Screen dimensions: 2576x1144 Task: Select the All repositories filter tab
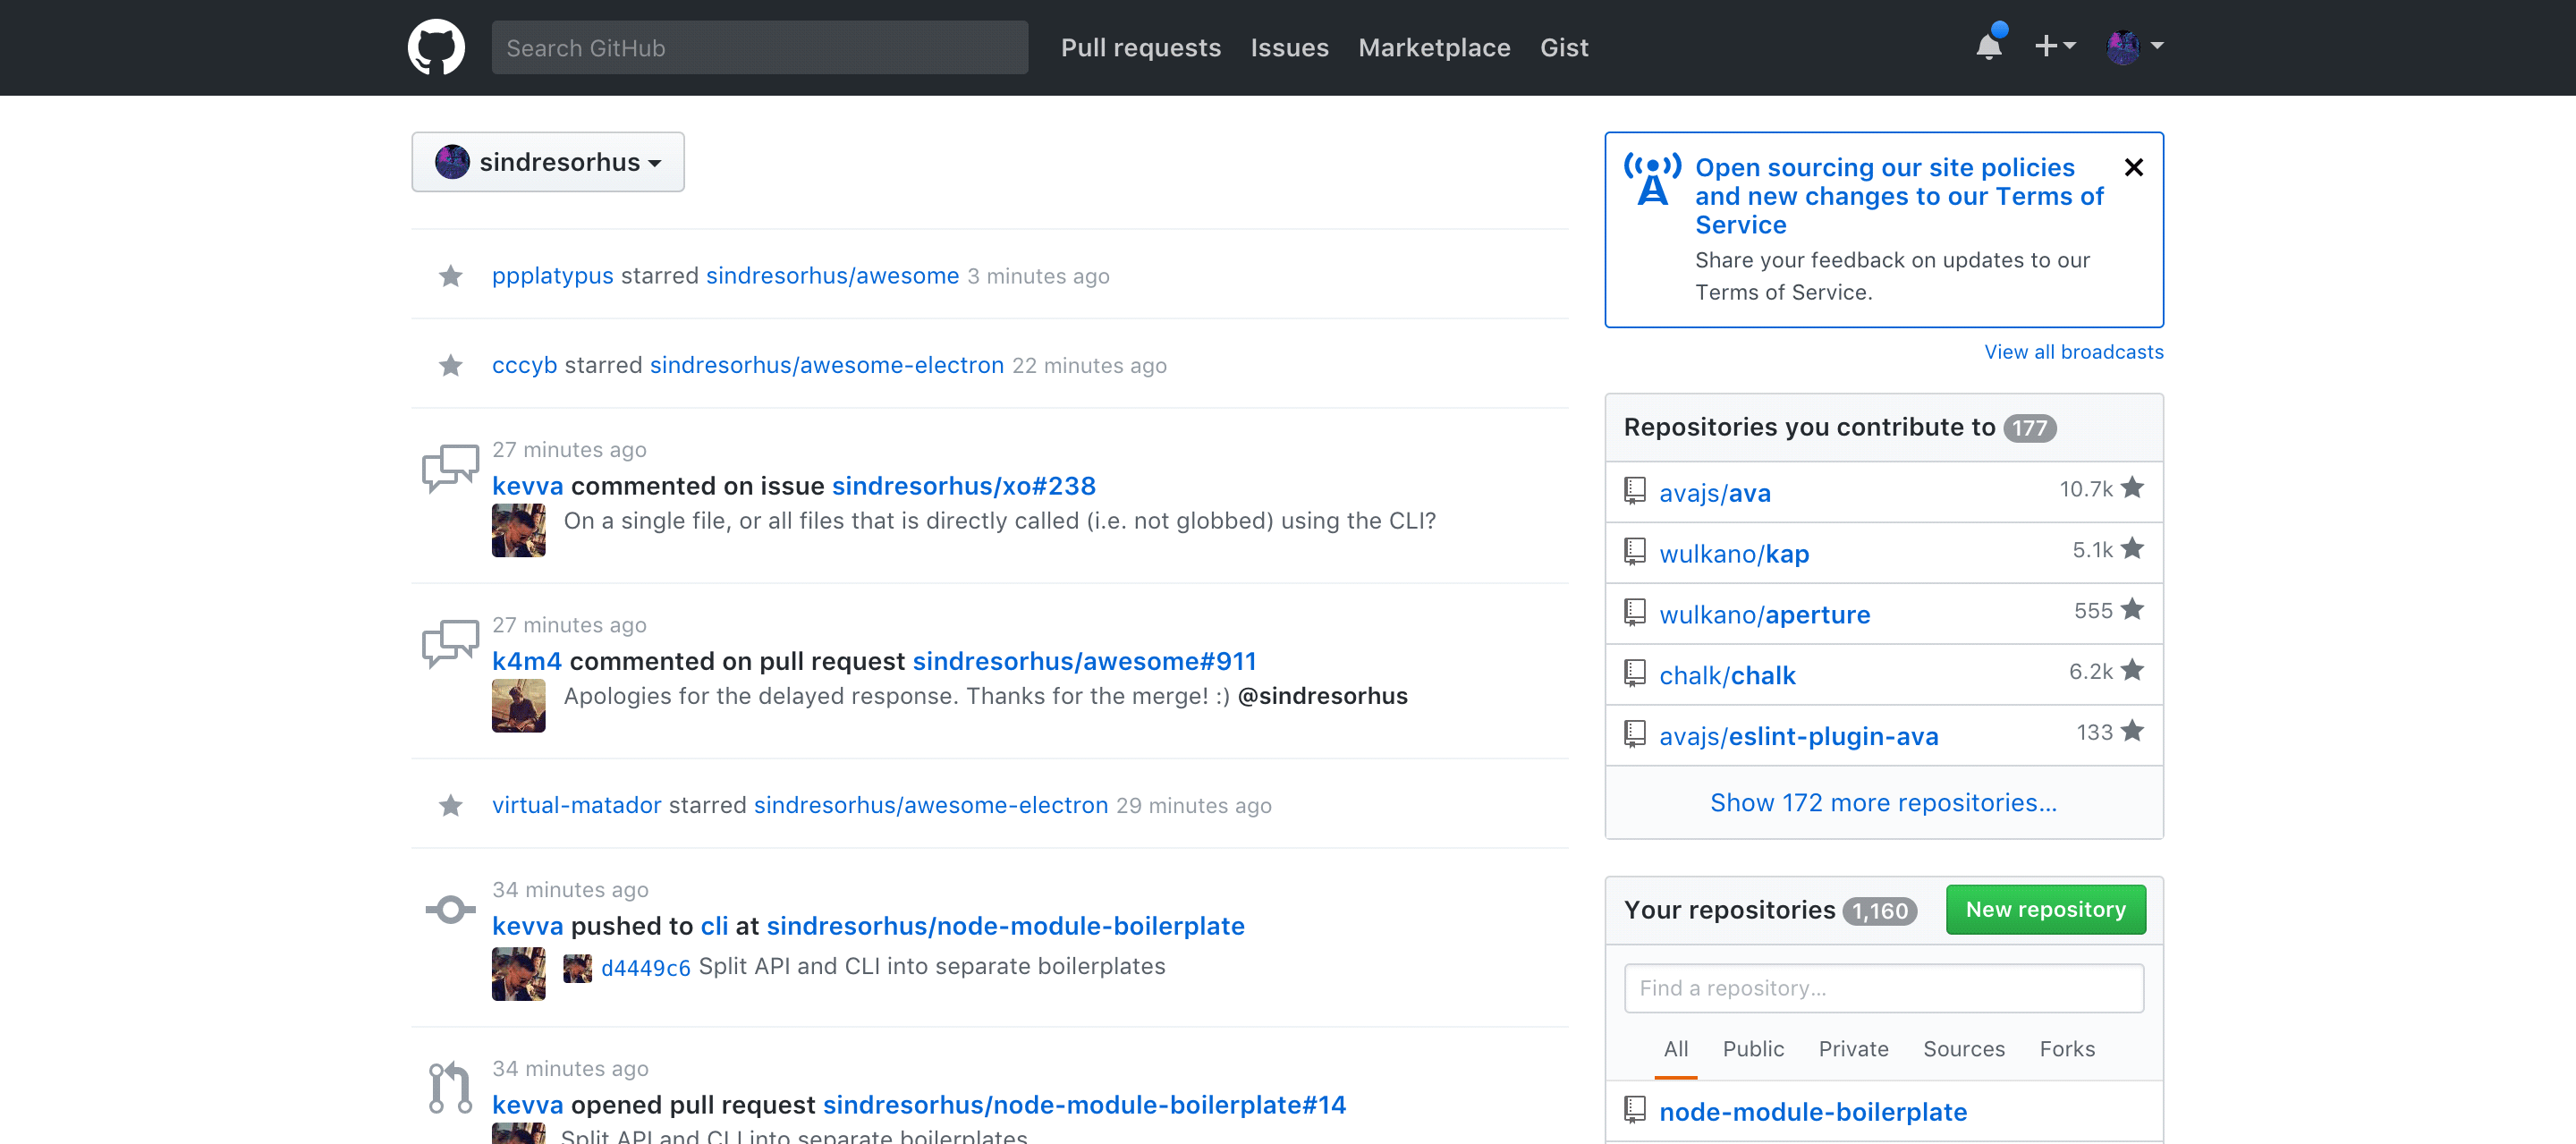[x=1676, y=1049]
